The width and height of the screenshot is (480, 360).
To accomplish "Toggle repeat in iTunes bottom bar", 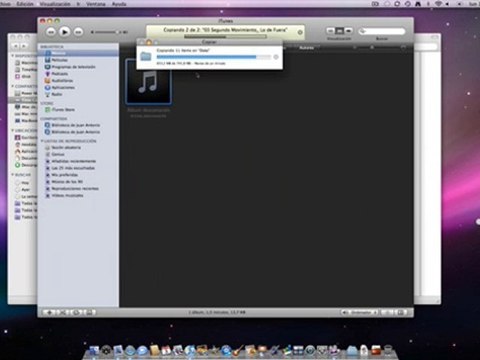I will [76, 312].
